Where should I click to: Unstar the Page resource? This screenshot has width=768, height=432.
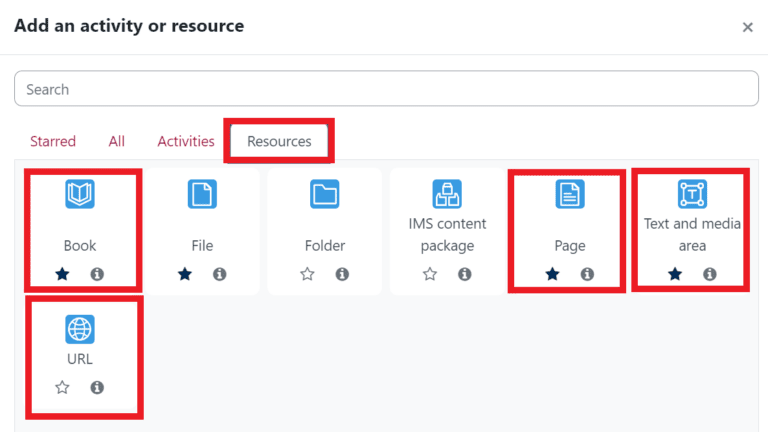point(552,274)
